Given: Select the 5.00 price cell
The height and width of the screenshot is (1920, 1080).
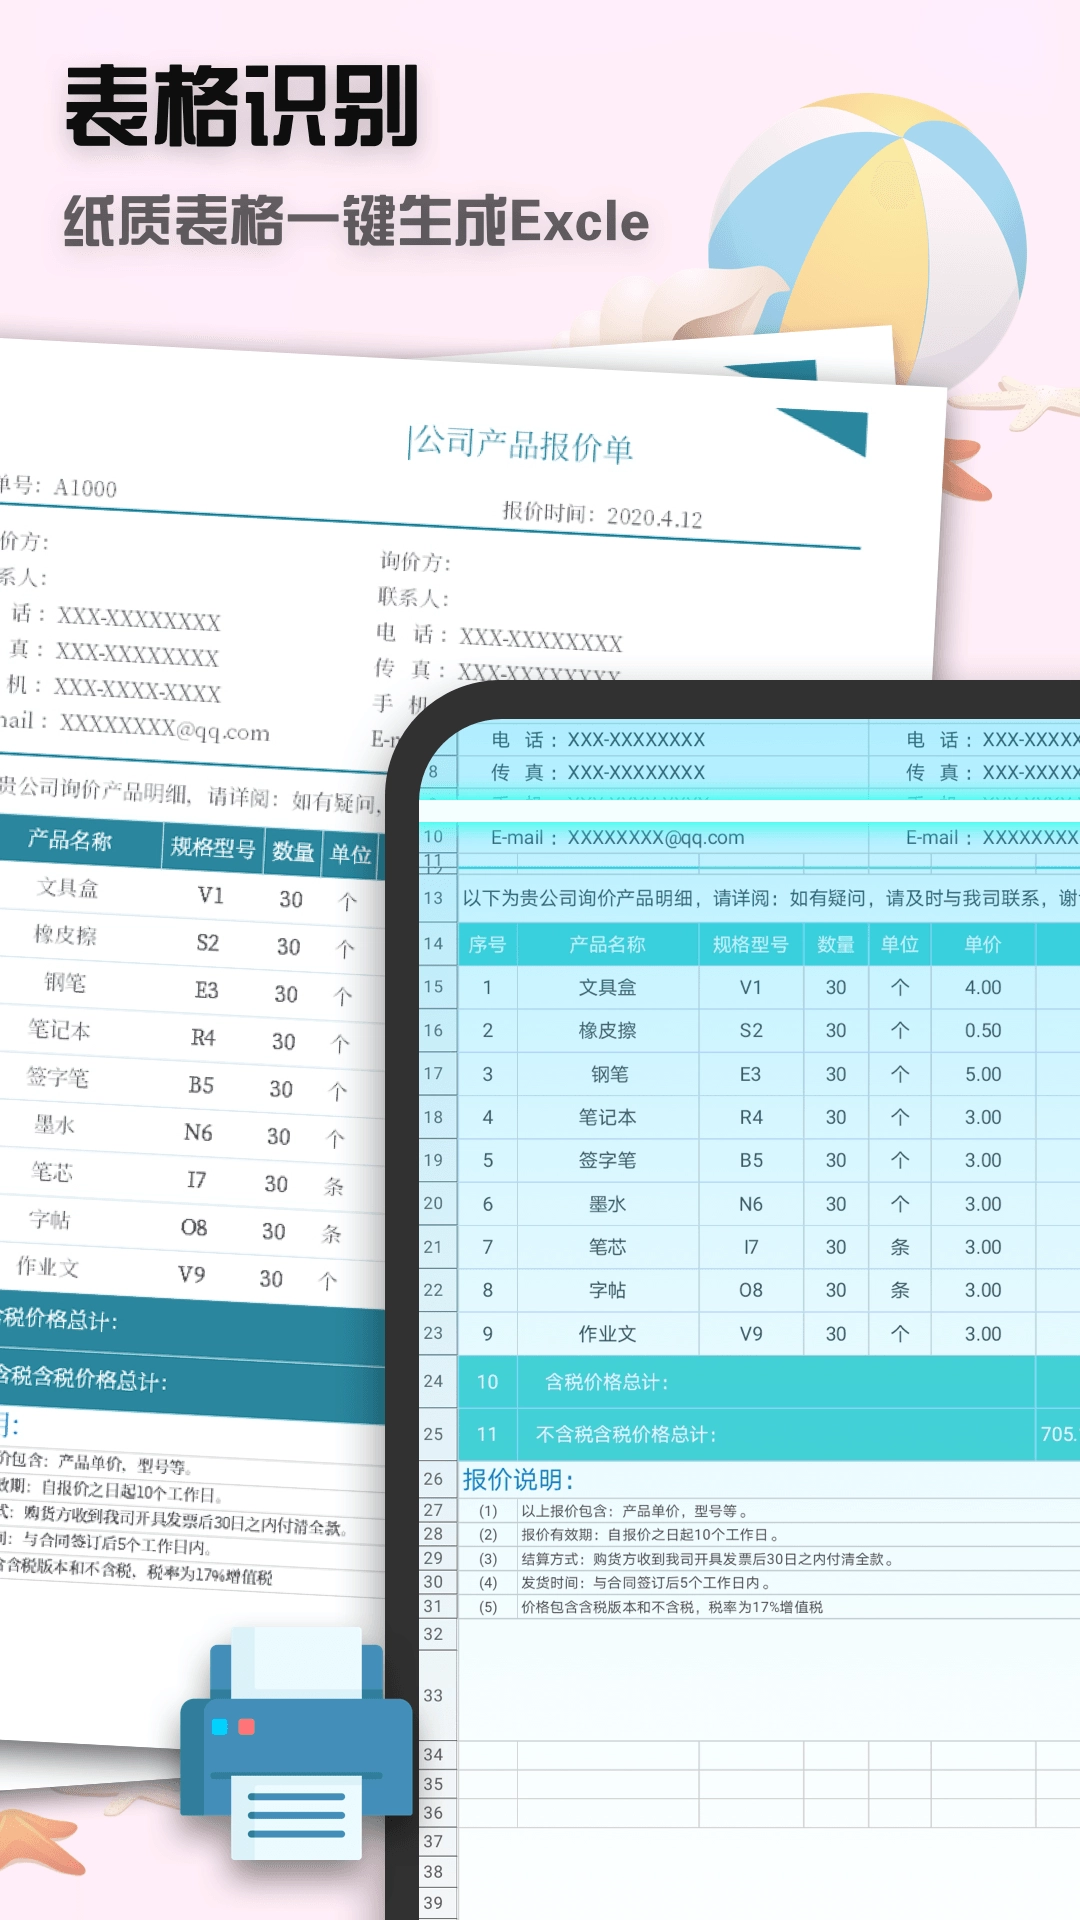Looking at the screenshot, I should click(982, 1074).
